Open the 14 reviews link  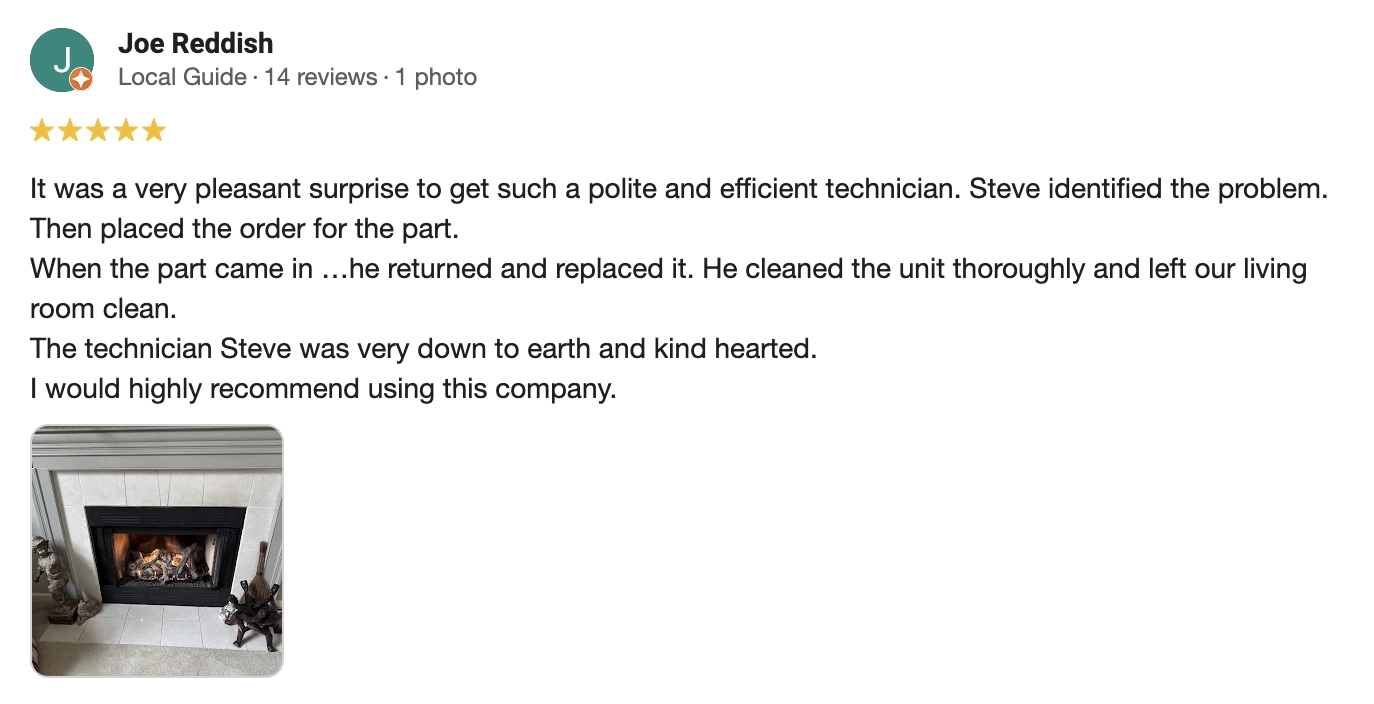(321, 77)
